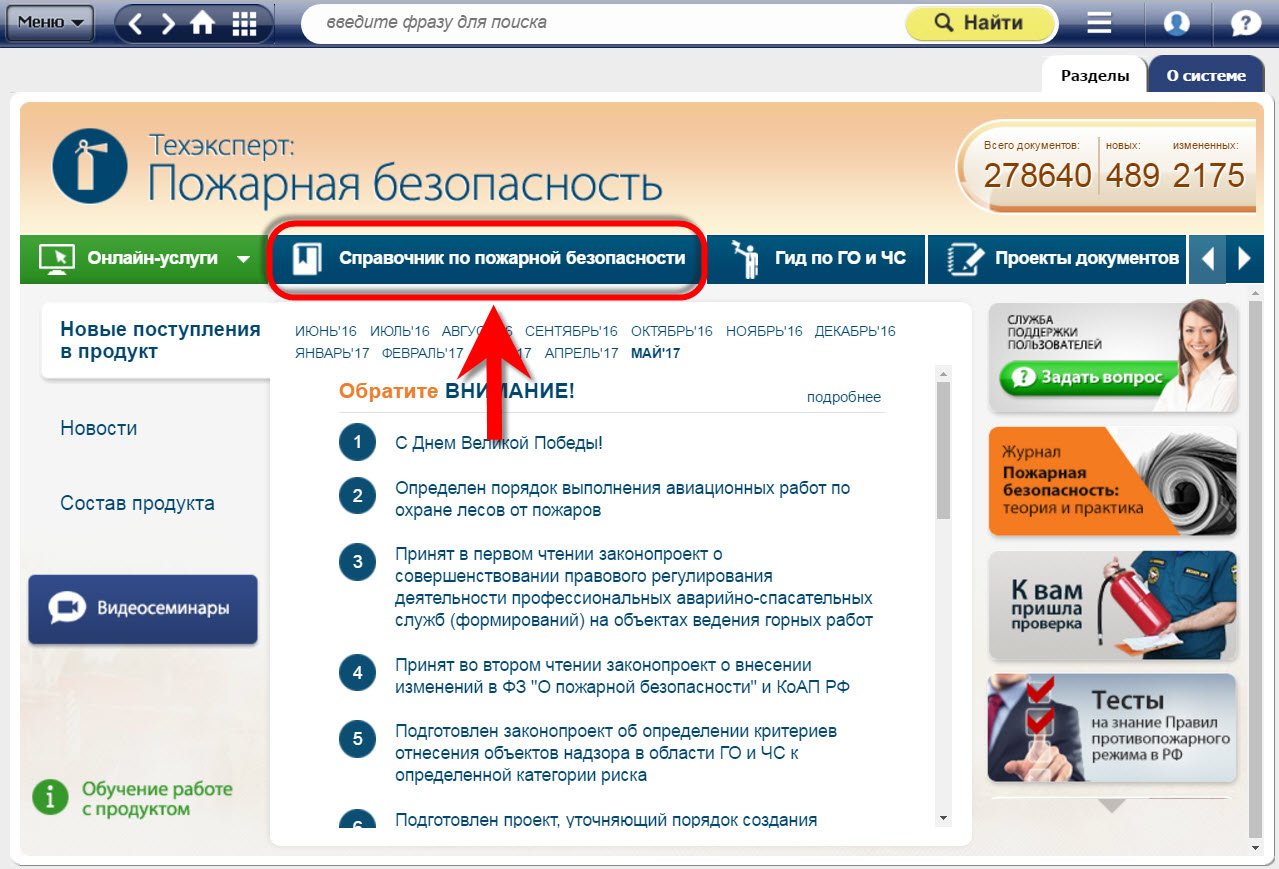Click the forward navigation arrow
1279x869 pixels.
168,23
